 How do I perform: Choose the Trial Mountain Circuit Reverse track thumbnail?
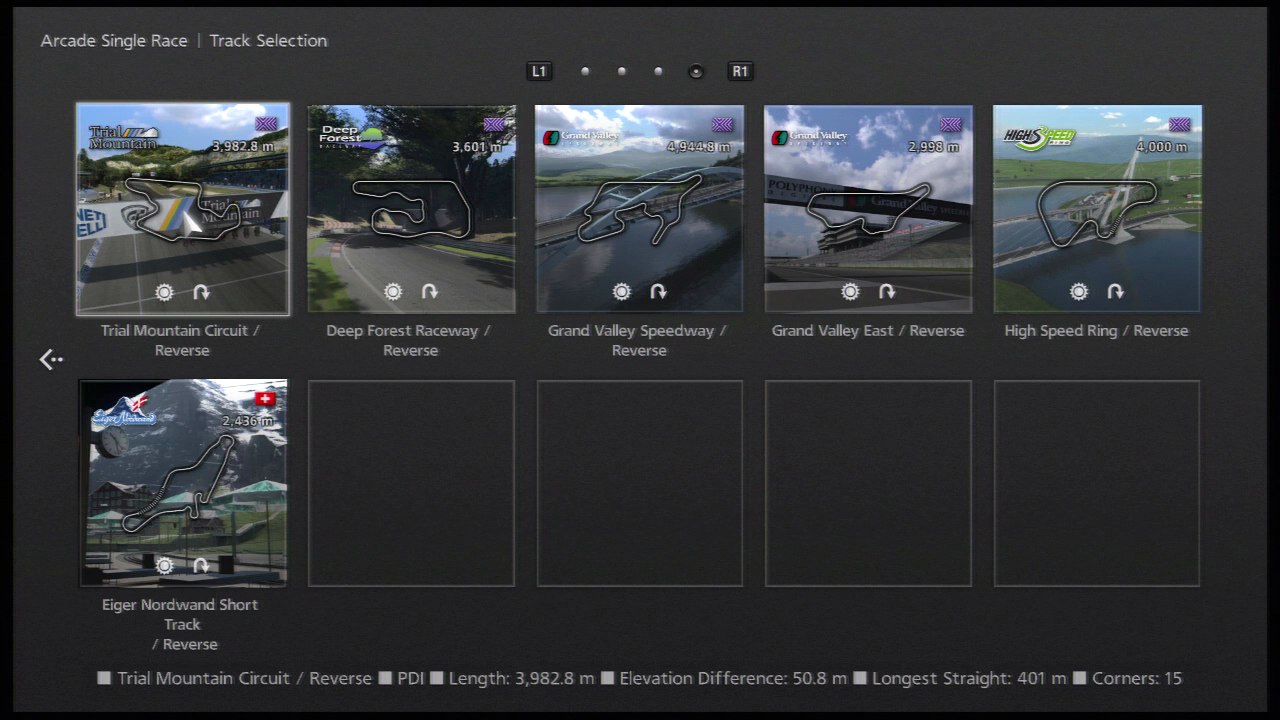click(x=183, y=209)
